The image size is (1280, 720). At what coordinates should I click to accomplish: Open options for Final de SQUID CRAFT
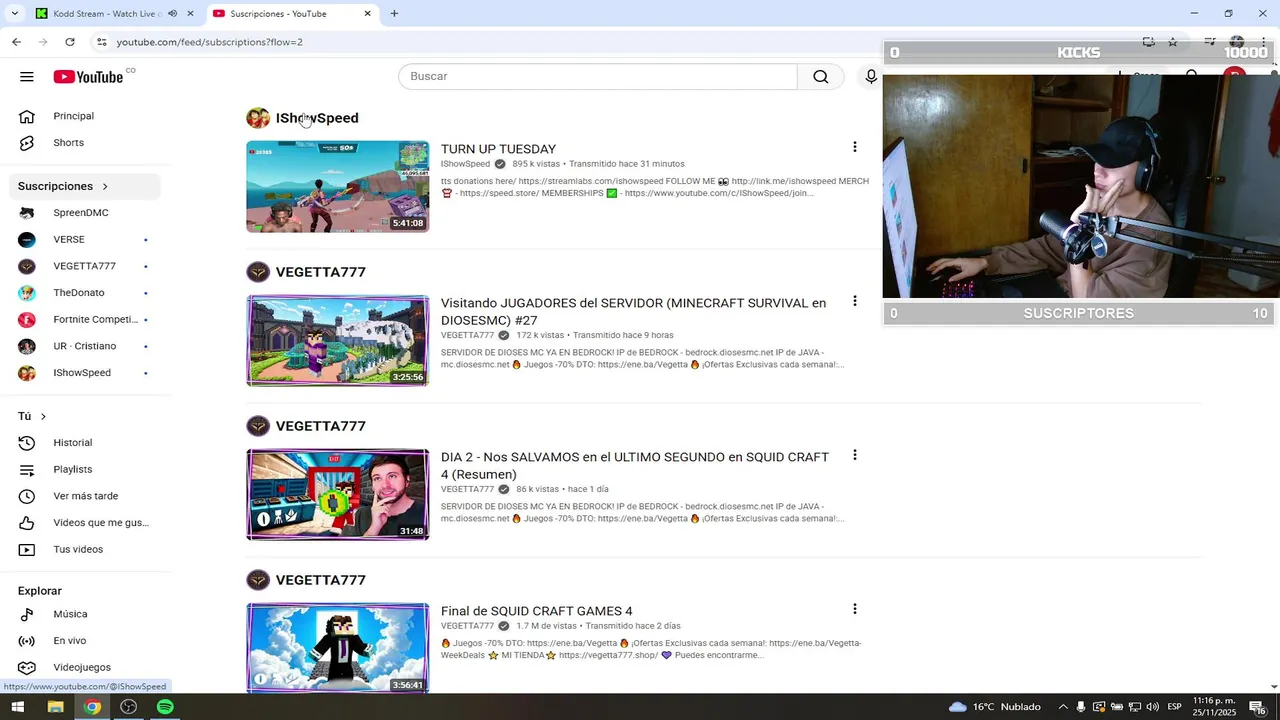click(x=854, y=609)
